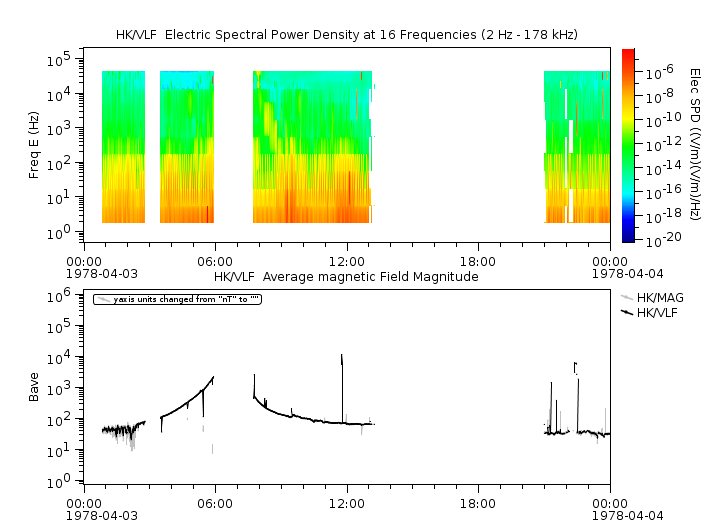Click the gray line icon in the yaxis units note
Image resolution: width=718 pixels, height=532 pixels.
pos(104,299)
